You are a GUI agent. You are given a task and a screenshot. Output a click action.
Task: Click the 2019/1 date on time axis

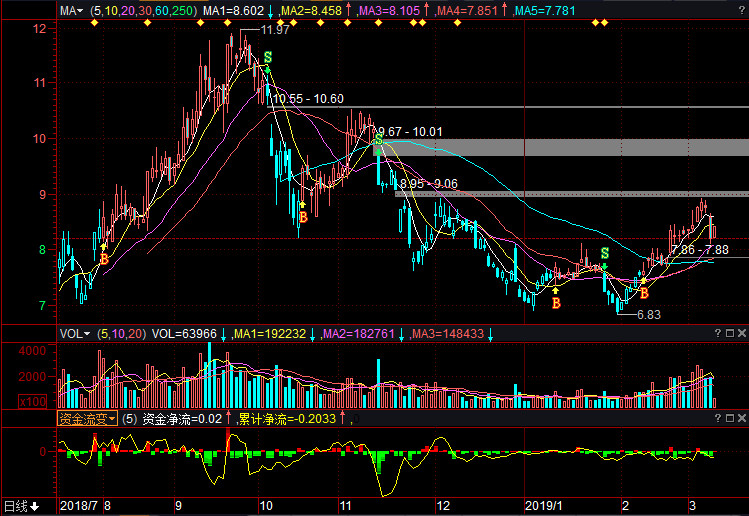548,506
